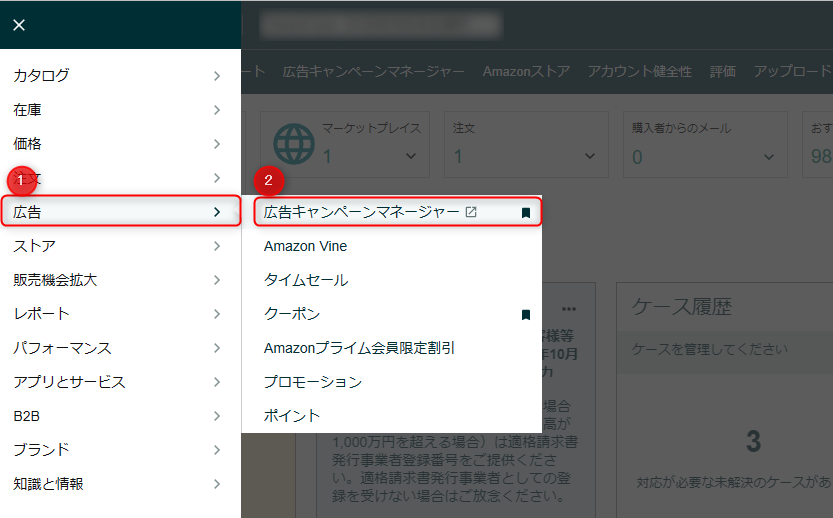
Task: Expand the 購入者からのメール dropdown arrow
Action: coord(769,157)
